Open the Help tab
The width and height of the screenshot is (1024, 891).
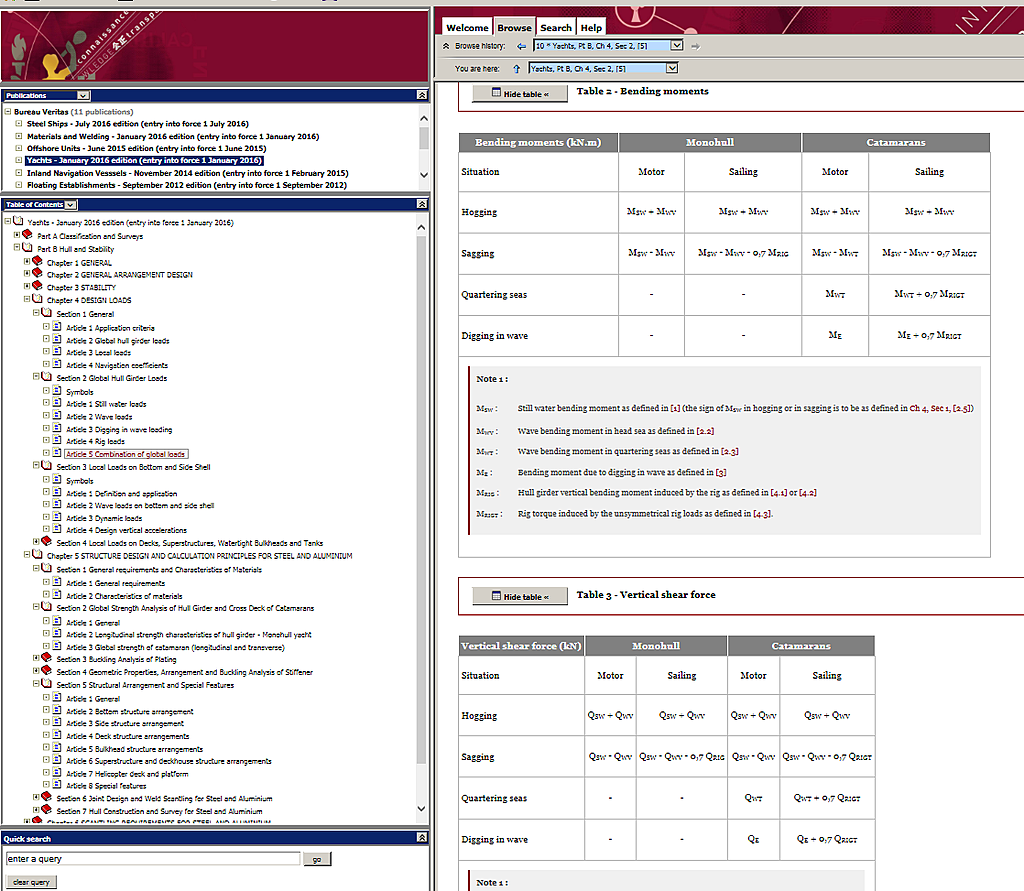pos(591,27)
